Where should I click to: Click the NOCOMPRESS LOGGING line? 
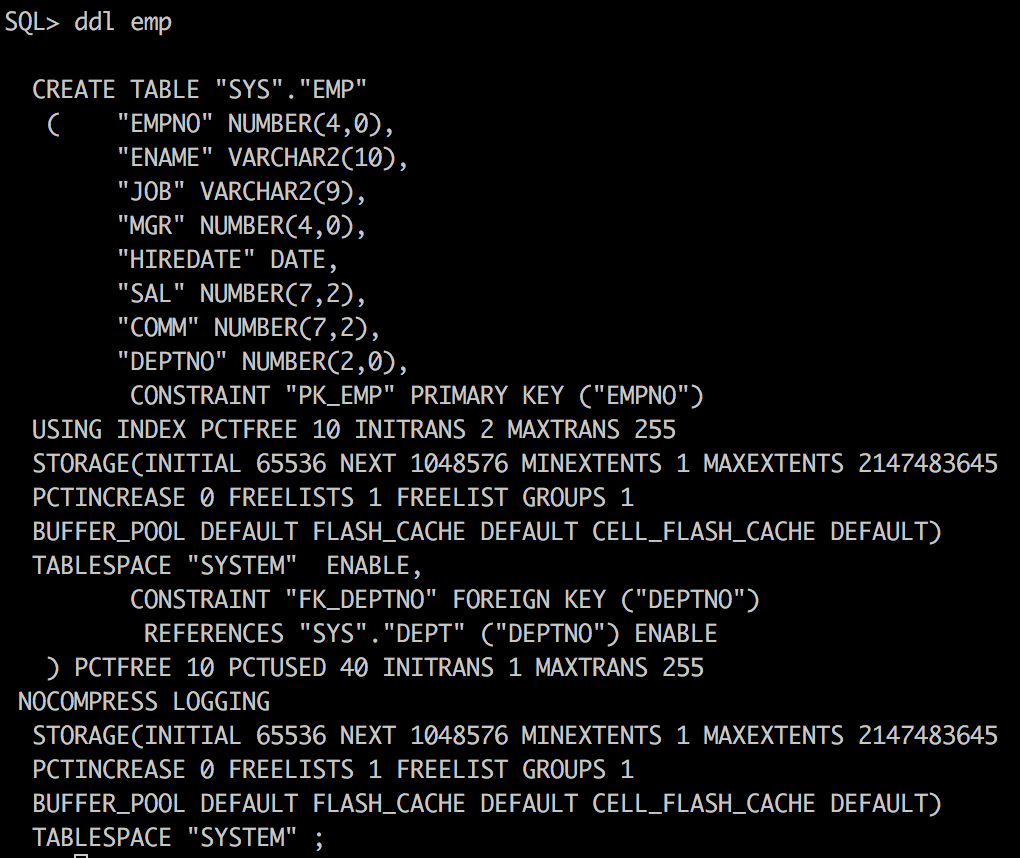click(x=144, y=702)
